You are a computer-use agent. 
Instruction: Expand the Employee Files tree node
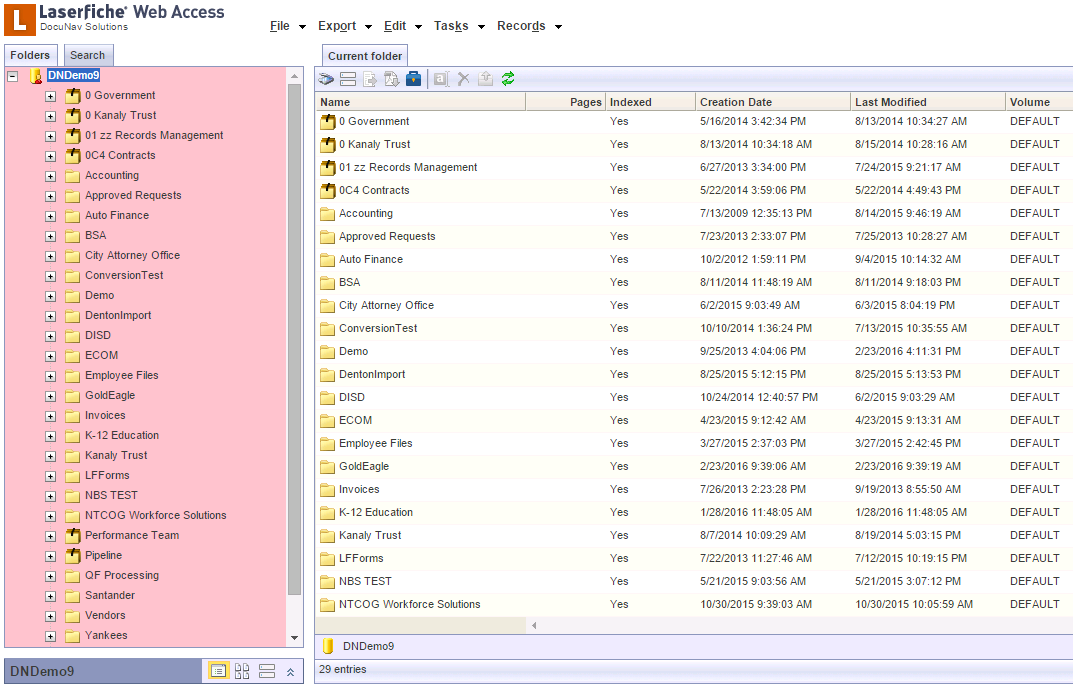(50, 376)
